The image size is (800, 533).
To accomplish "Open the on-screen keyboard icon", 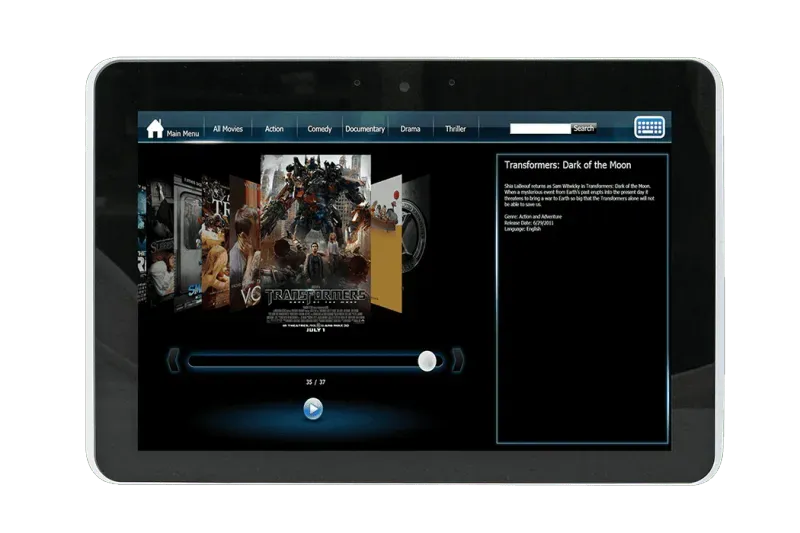I will (649, 128).
